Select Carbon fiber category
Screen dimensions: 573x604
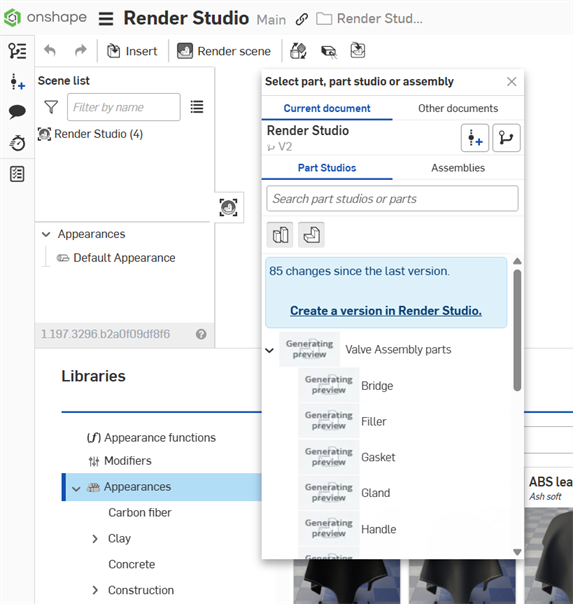pyautogui.click(x=140, y=513)
